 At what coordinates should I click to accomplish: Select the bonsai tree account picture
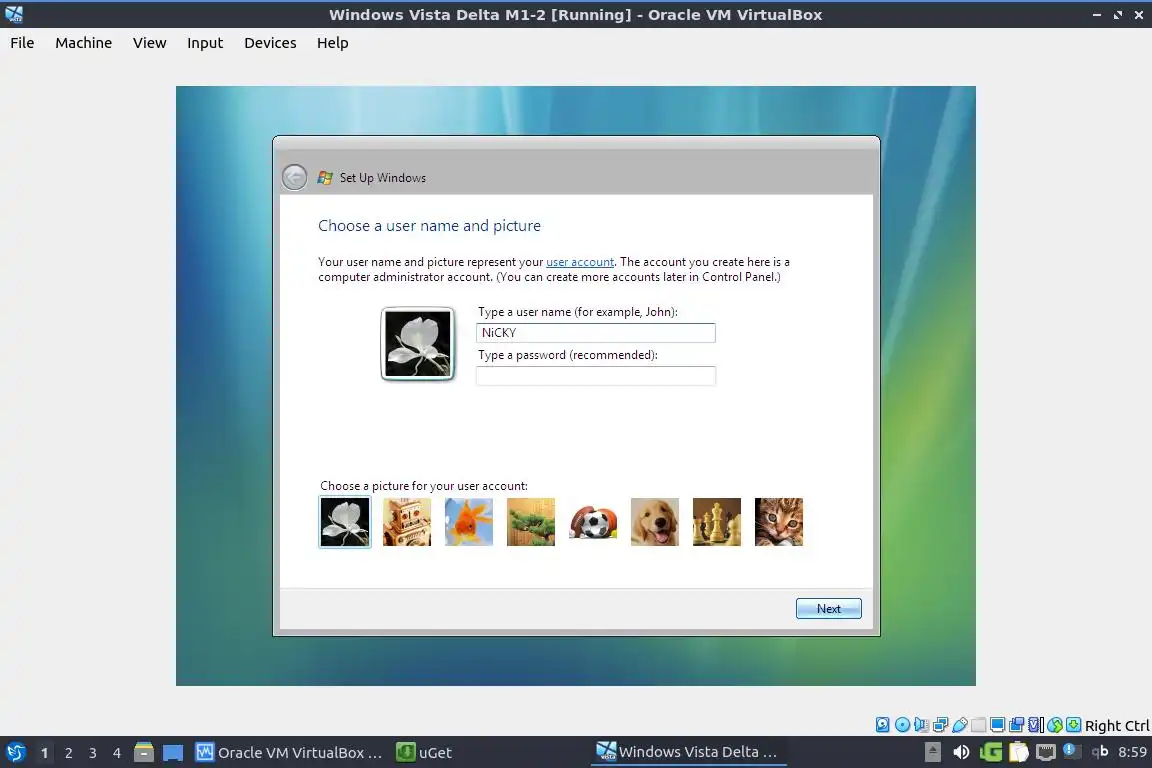coord(530,522)
